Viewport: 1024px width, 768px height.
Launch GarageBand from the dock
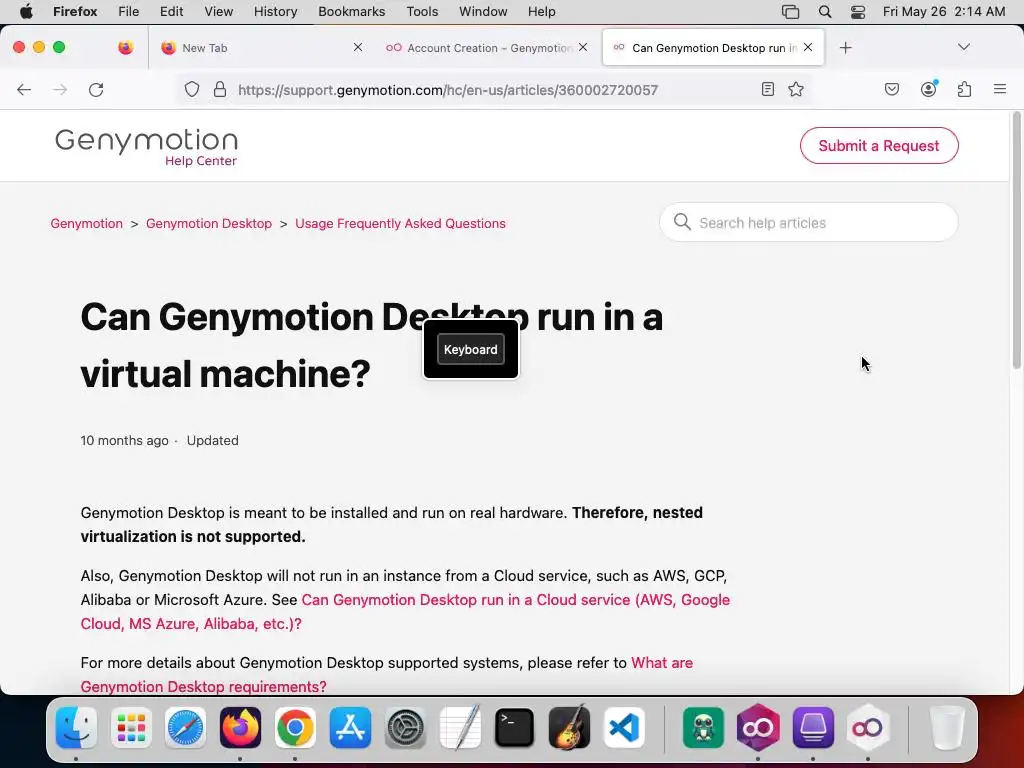click(x=569, y=728)
